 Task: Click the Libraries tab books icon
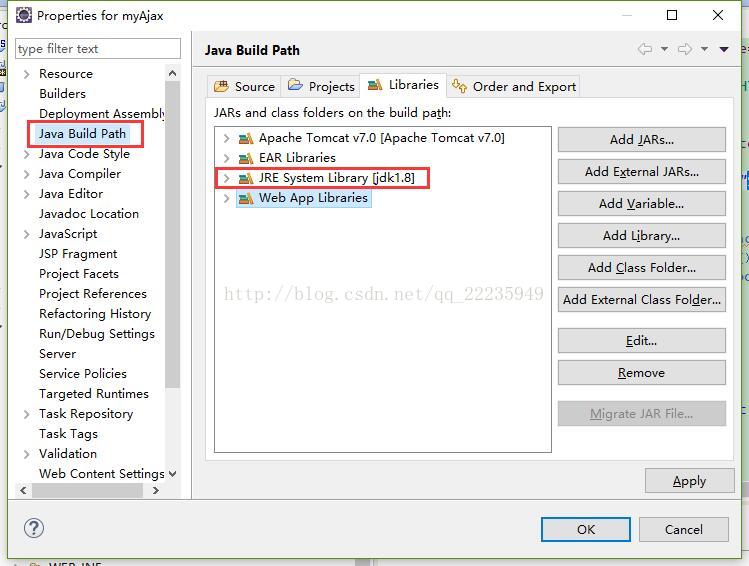point(375,85)
